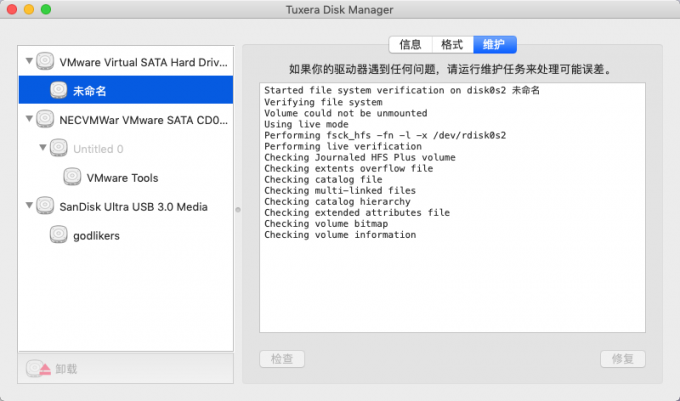This screenshot has width=680, height=401.
Task: Click the Untitled 0 disk icon
Action: click(x=59, y=148)
